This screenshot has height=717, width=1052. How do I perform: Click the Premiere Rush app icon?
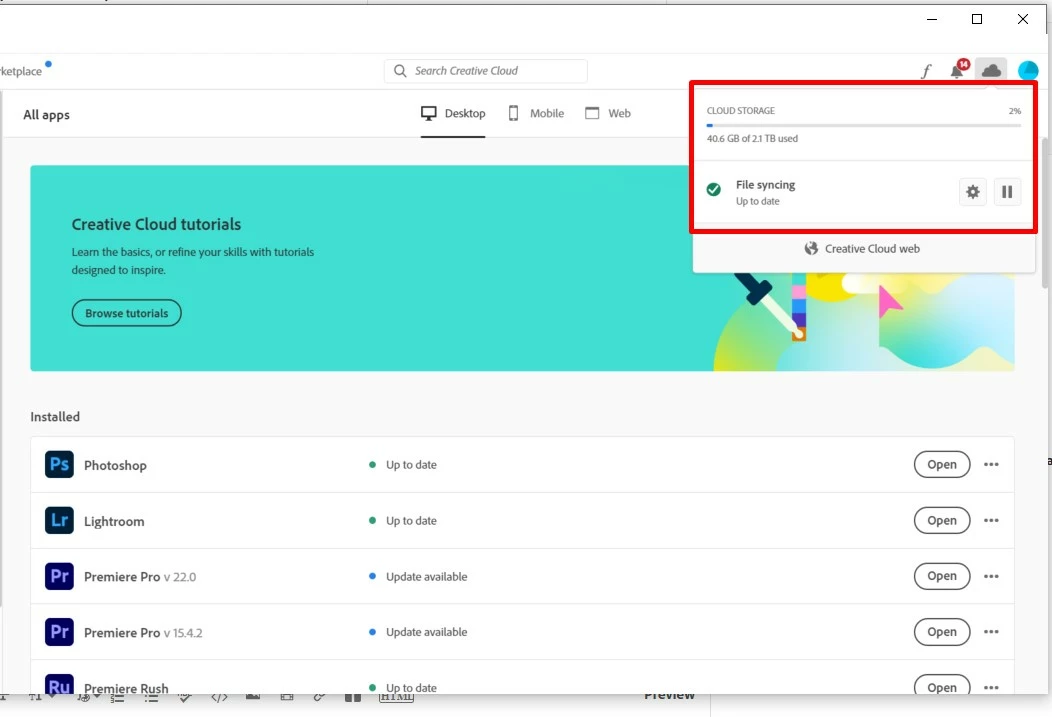tap(59, 684)
